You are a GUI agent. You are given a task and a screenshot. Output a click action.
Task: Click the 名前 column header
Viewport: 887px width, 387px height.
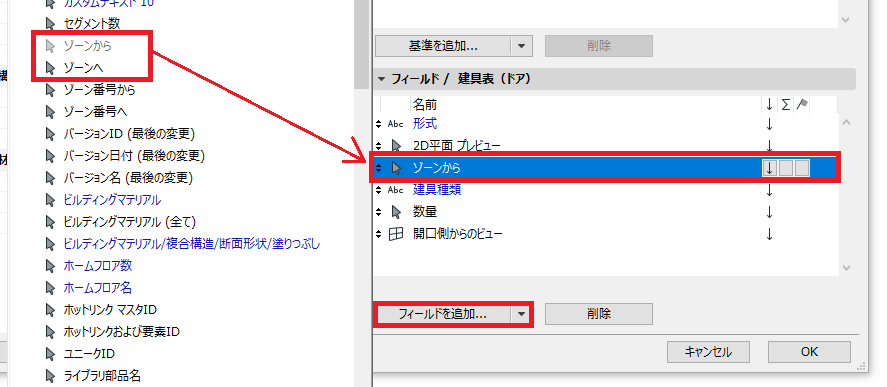(x=425, y=105)
